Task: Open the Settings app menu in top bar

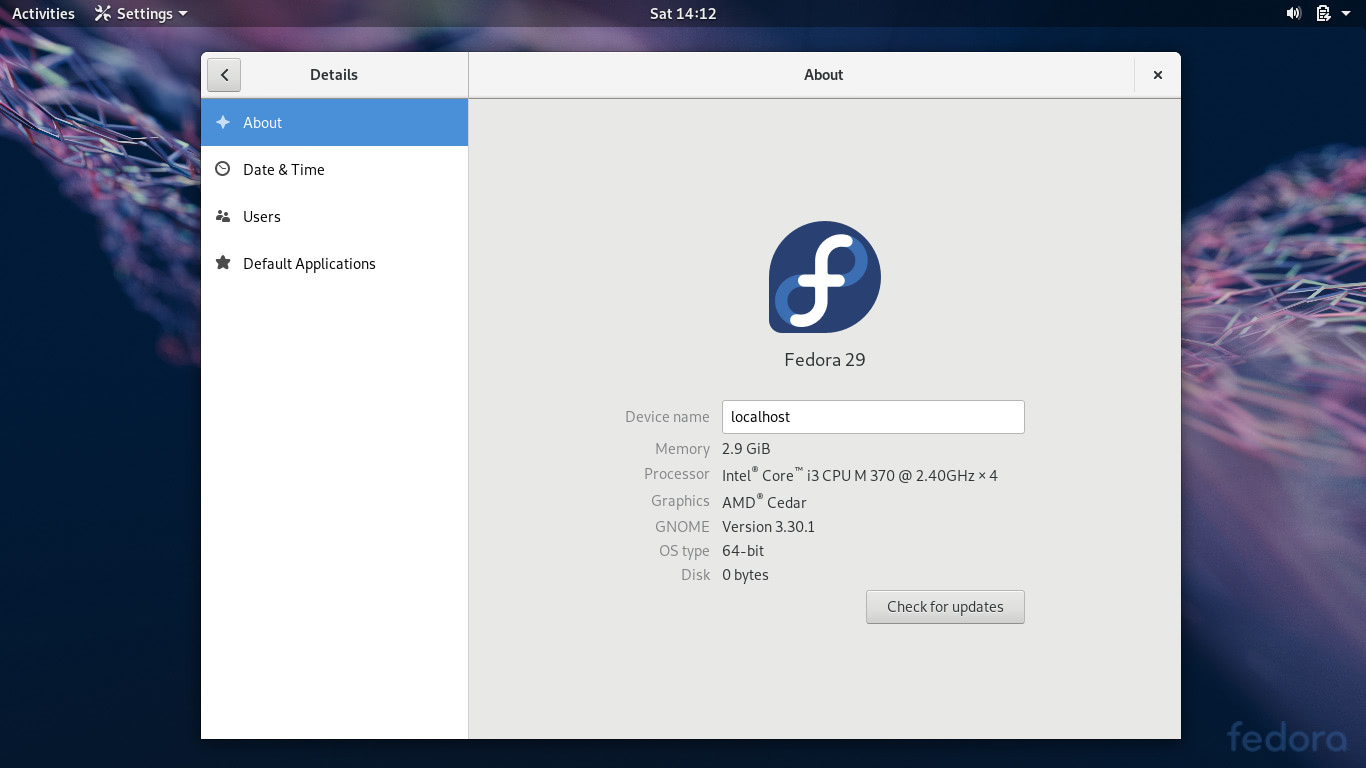Action: tap(141, 13)
